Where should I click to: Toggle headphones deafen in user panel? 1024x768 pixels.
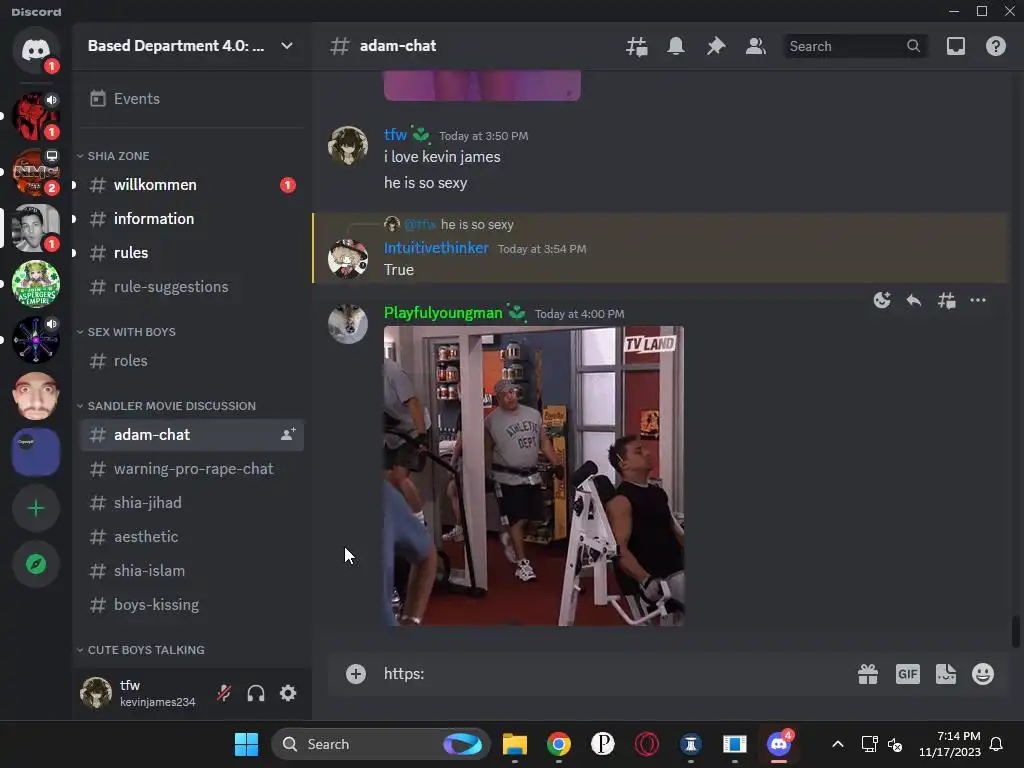pyautogui.click(x=256, y=693)
